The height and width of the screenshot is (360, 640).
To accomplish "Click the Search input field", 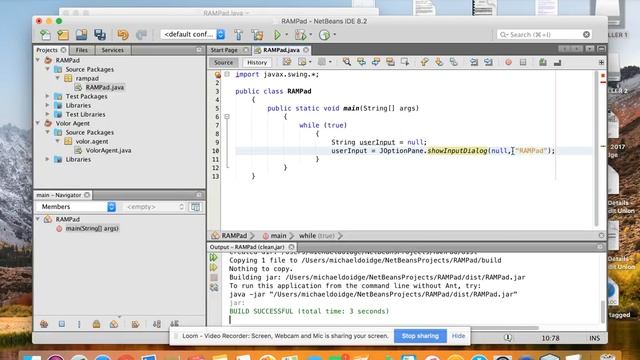I will [x=544, y=35].
